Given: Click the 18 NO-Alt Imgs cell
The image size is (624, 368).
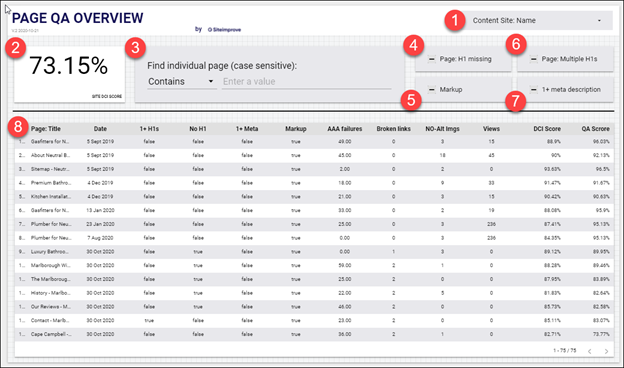Looking at the screenshot, I should point(443,155).
